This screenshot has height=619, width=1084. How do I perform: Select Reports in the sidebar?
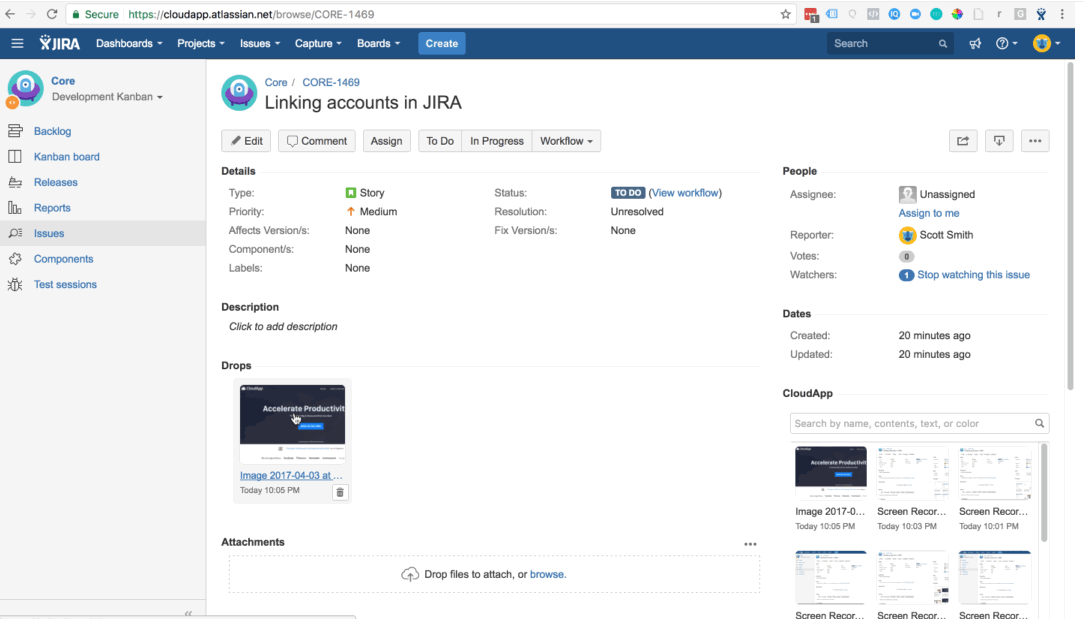tap(52, 207)
